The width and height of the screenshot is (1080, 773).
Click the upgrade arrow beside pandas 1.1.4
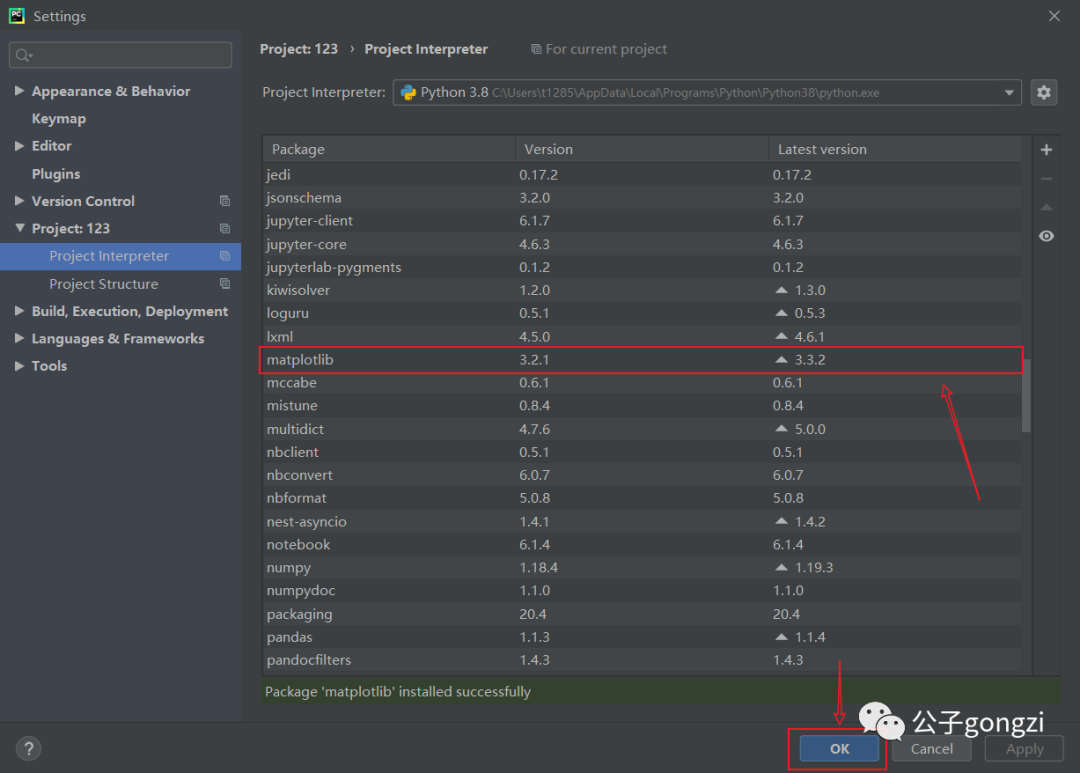[x=781, y=637]
